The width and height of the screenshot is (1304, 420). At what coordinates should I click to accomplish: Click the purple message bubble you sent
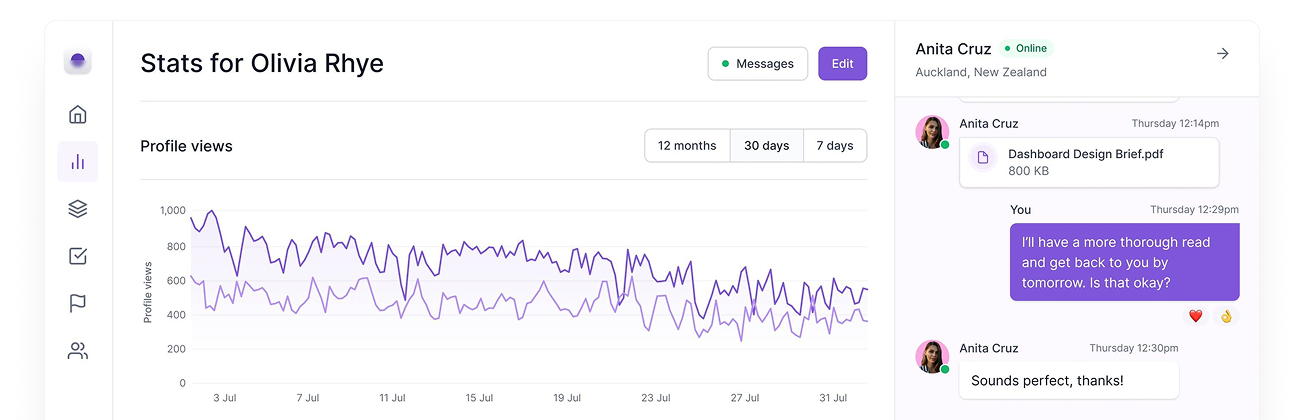point(1124,262)
